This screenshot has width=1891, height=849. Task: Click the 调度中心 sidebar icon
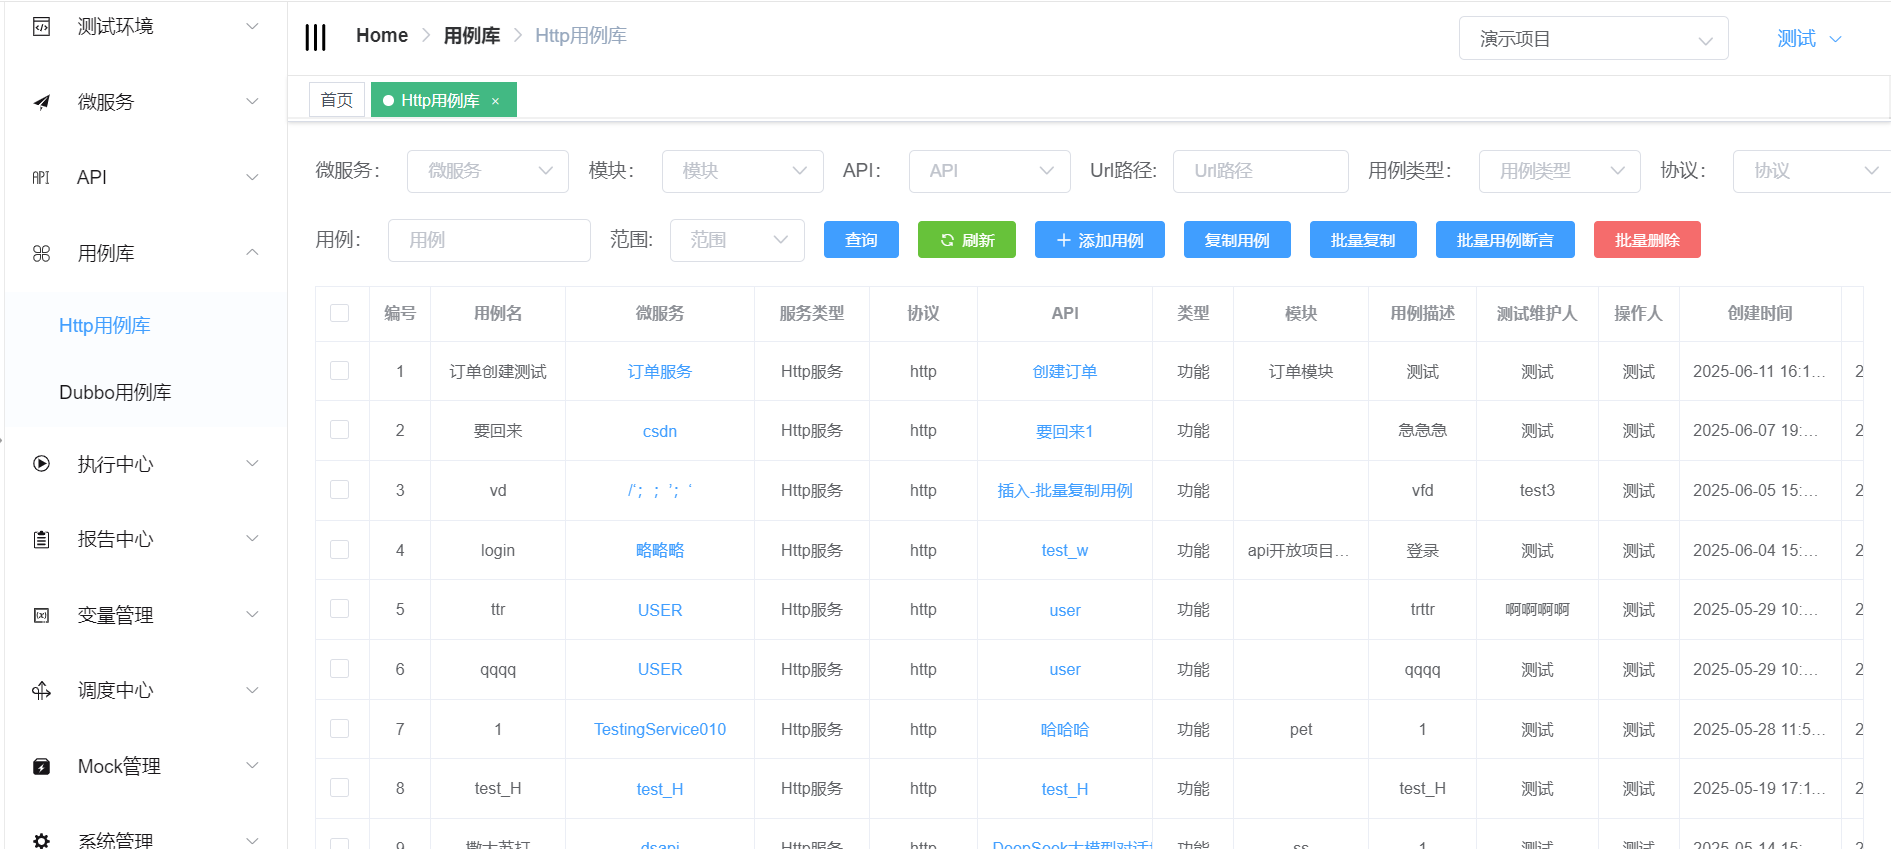point(41,691)
